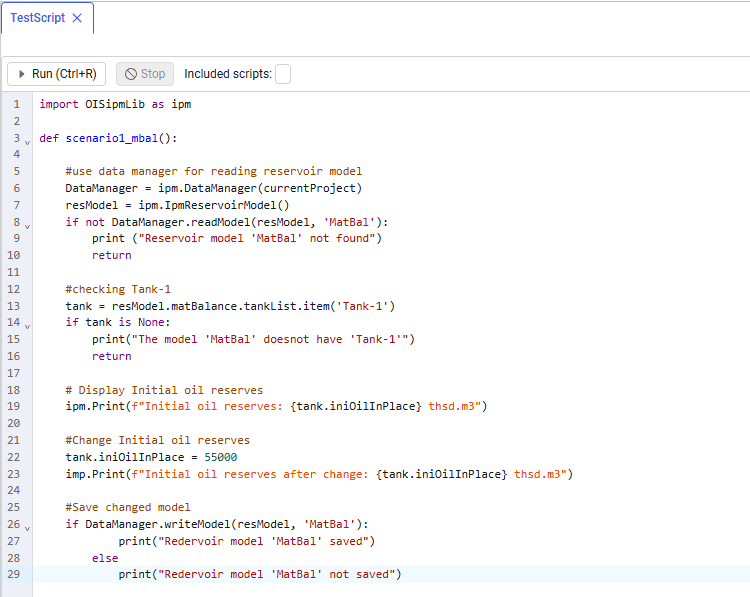The height and width of the screenshot is (597, 750).
Task: Click the function name scenario1_mbal
Action: (111, 138)
